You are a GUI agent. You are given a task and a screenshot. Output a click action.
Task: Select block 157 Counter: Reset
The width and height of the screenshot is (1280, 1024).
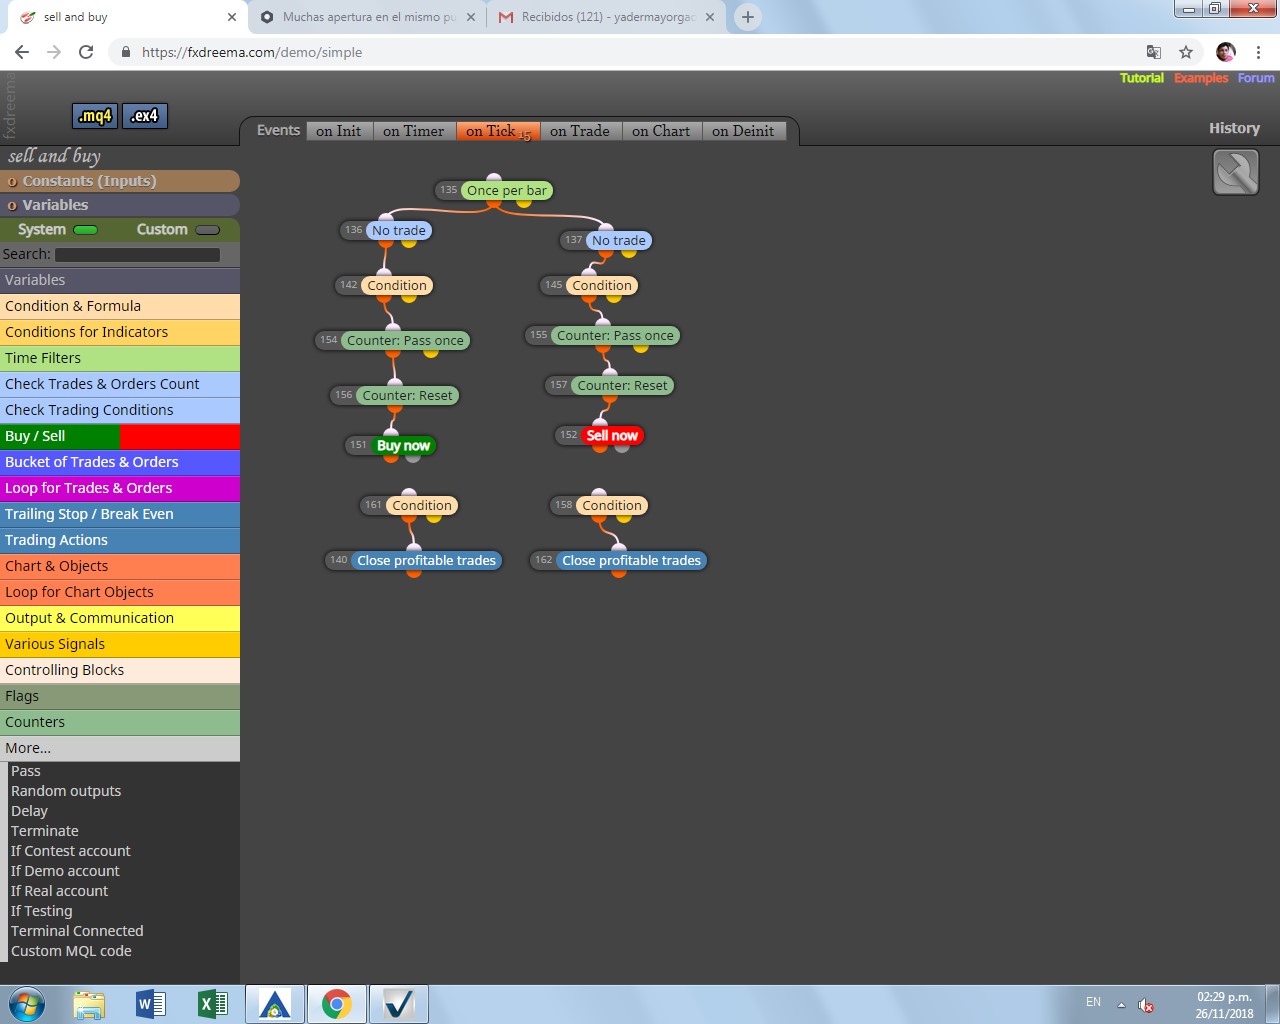pos(622,386)
